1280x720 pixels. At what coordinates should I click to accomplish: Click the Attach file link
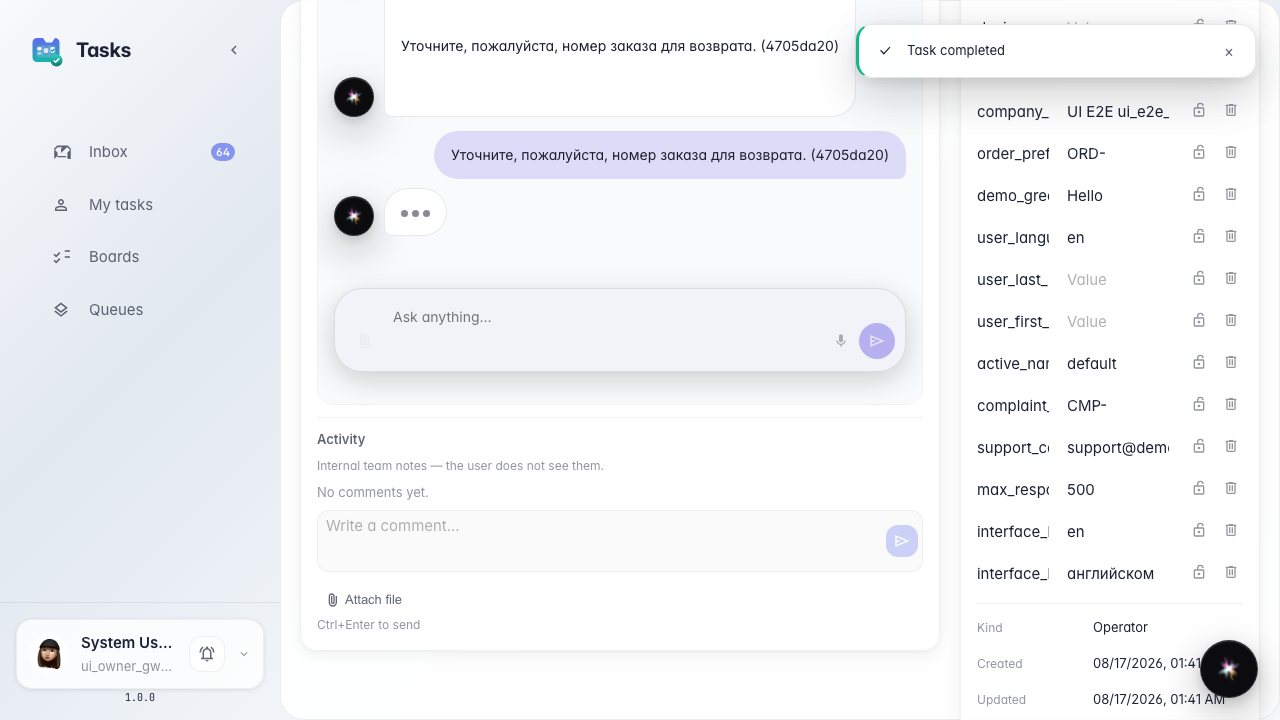[364, 600]
